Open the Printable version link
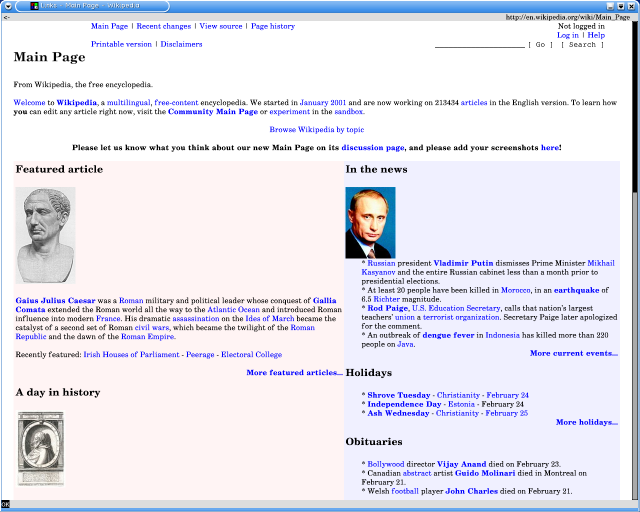This screenshot has height=512, width=640. [x=121, y=44]
